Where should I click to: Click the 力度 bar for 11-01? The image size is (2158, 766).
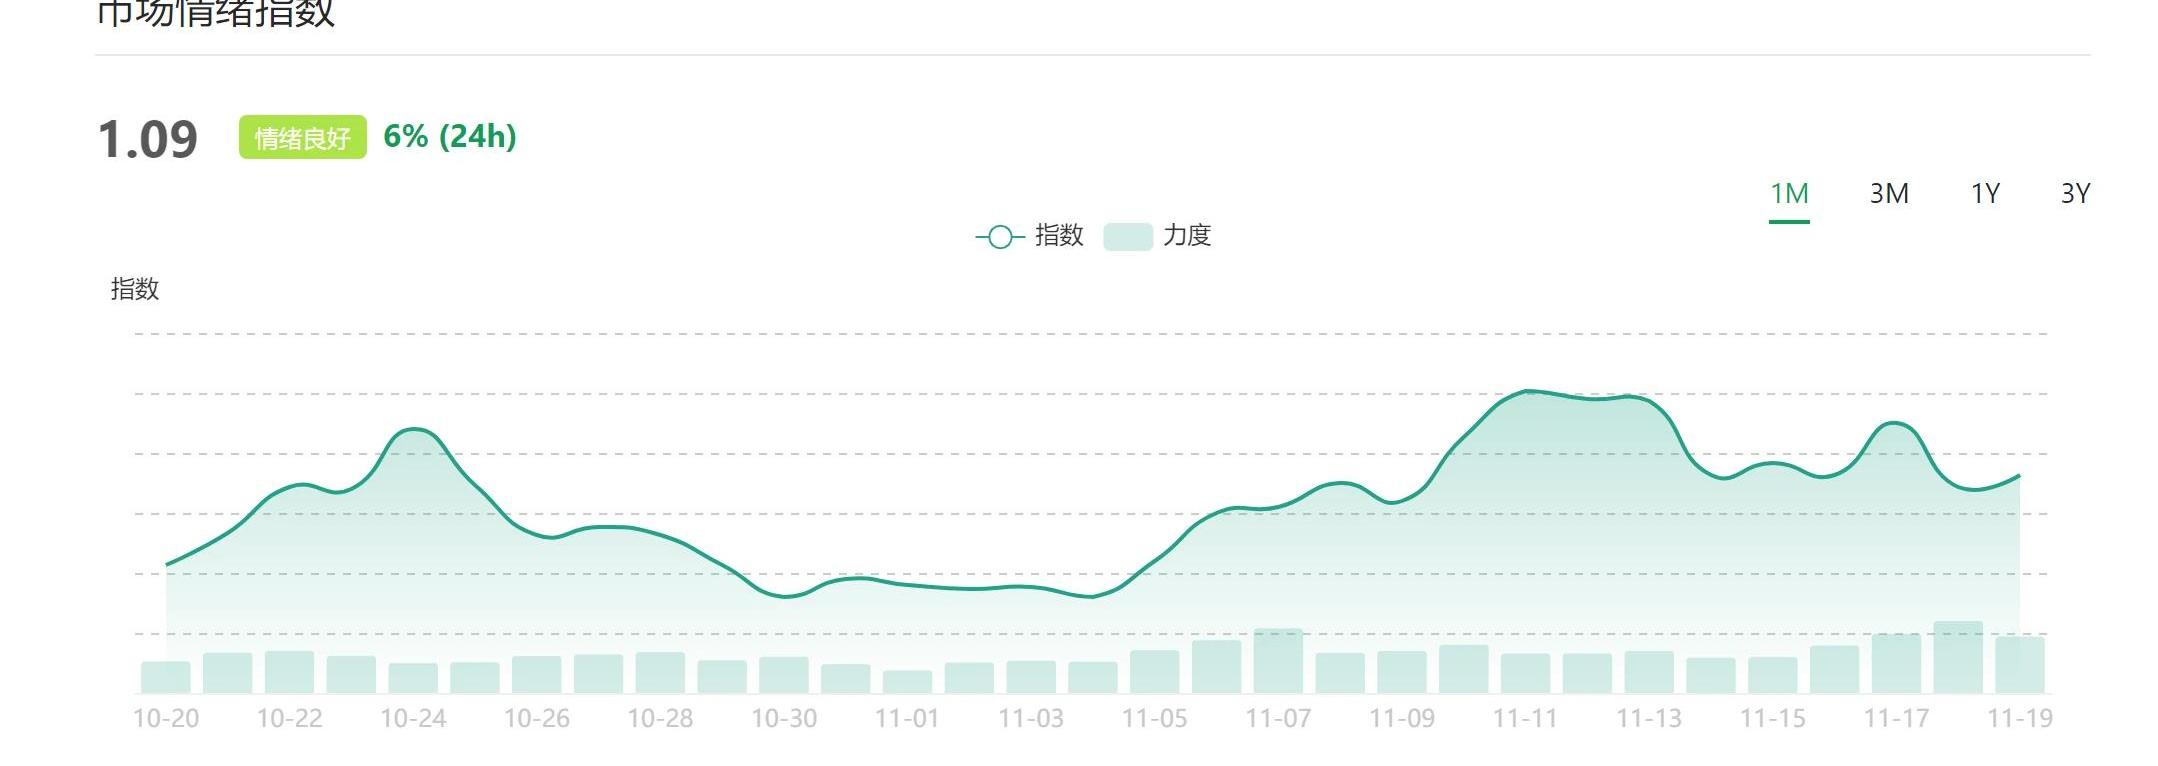click(x=907, y=682)
